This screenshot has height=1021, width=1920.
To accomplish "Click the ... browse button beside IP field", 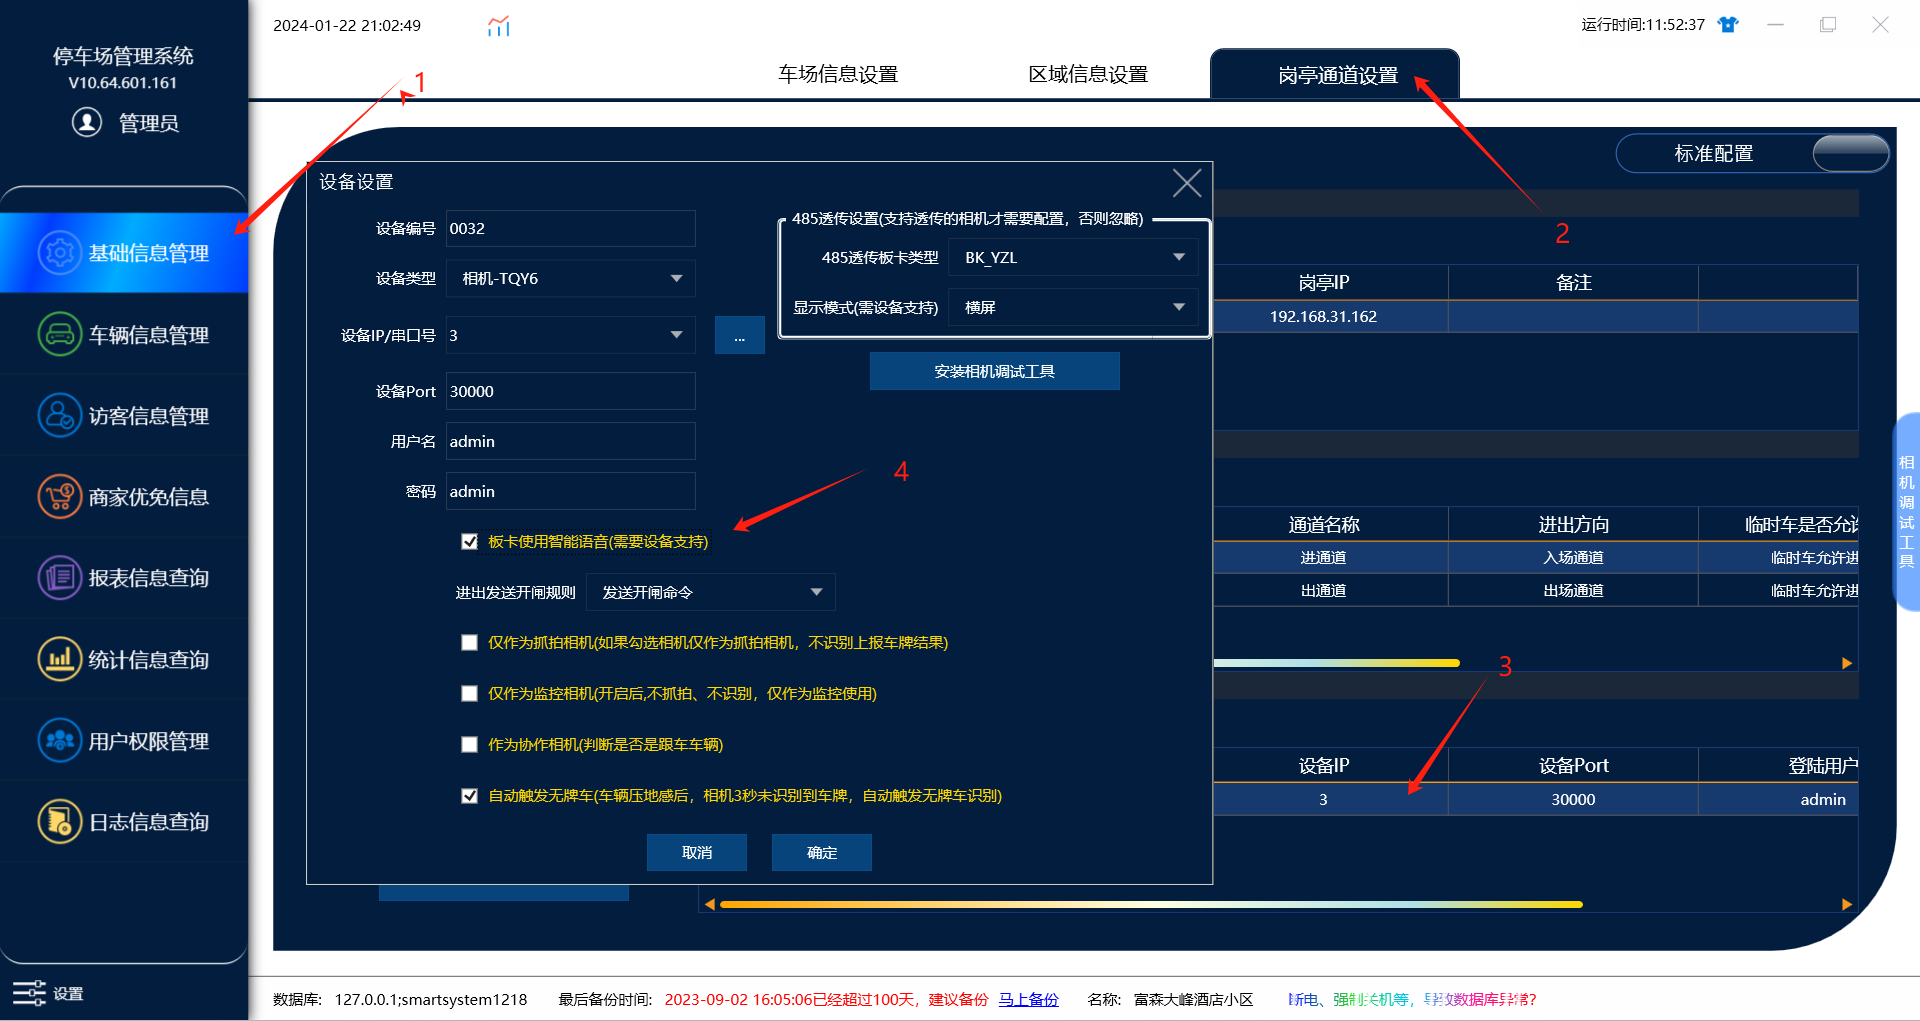I will (x=740, y=335).
